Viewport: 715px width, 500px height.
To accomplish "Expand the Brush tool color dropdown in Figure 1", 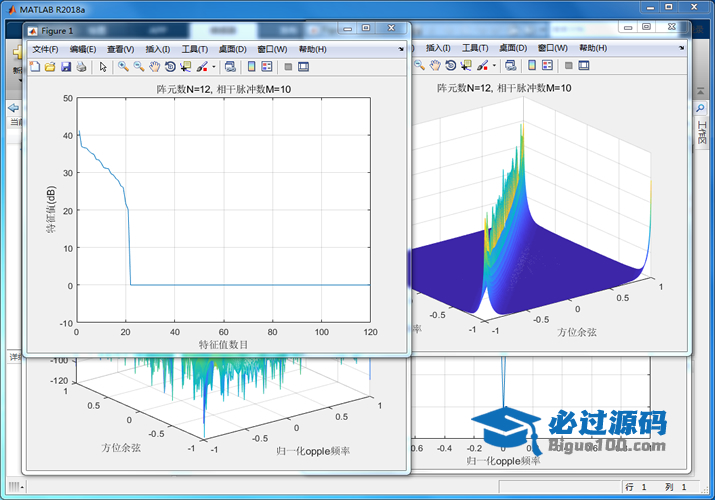I will coord(213,67).
